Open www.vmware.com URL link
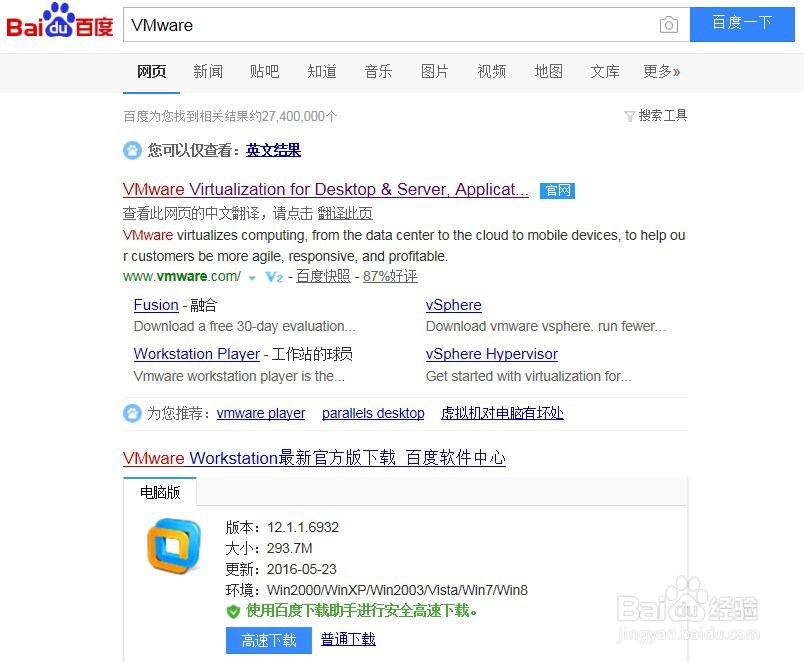This screenshot has width=804, height=662. pos(182,276)
